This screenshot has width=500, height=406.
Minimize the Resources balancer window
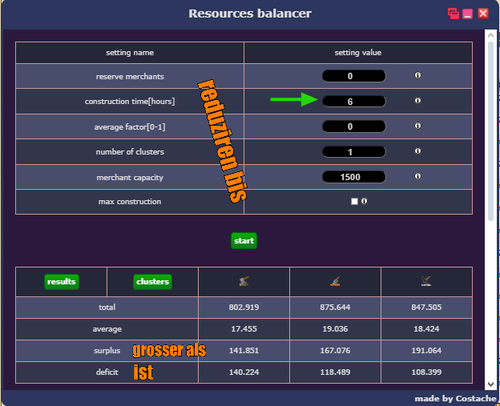tap(468, 14)
